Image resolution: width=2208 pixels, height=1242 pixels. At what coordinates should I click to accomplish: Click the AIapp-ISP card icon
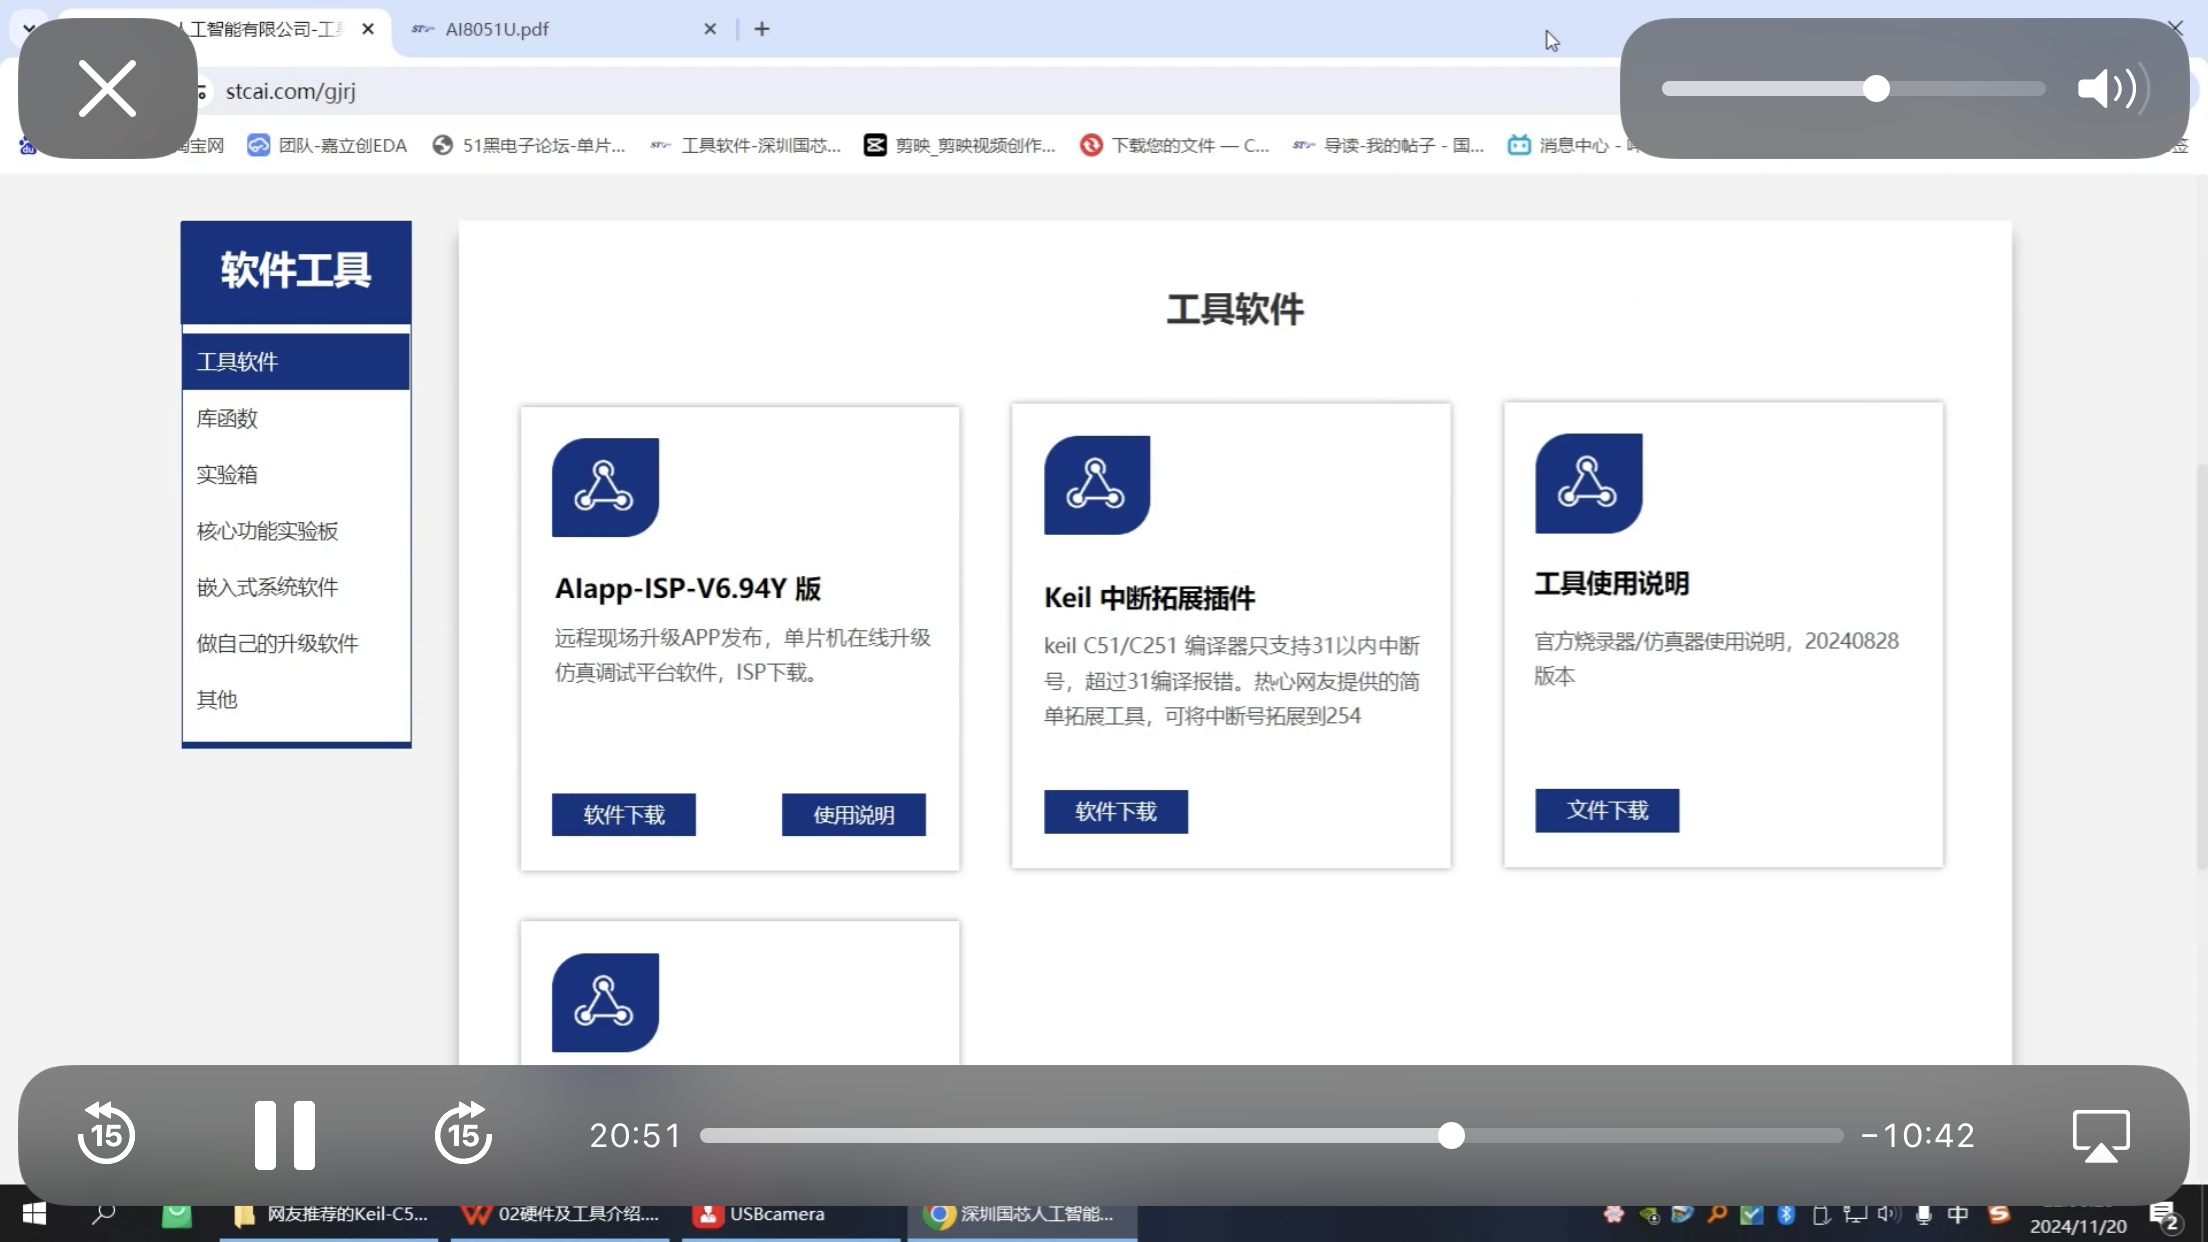pos(605,487)
